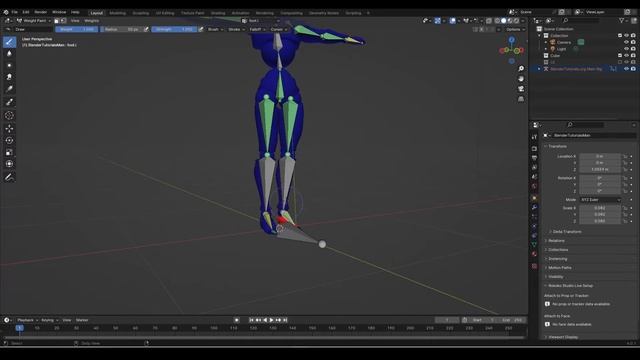Open the XYZ Euler rotation mode dropdown
The width and height of the screenshot is (640, 360).
point(600,200)
